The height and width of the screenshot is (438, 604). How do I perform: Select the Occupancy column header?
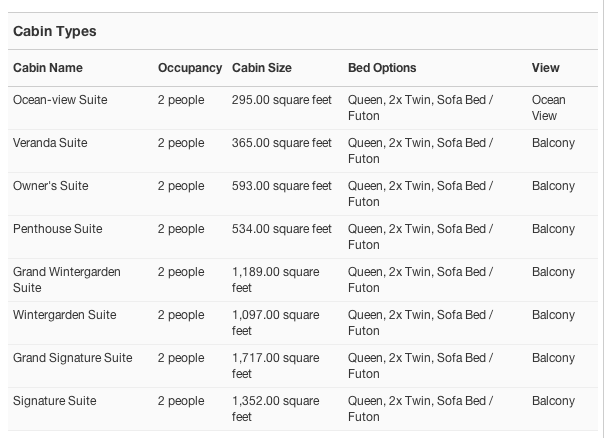click(190, 68)
